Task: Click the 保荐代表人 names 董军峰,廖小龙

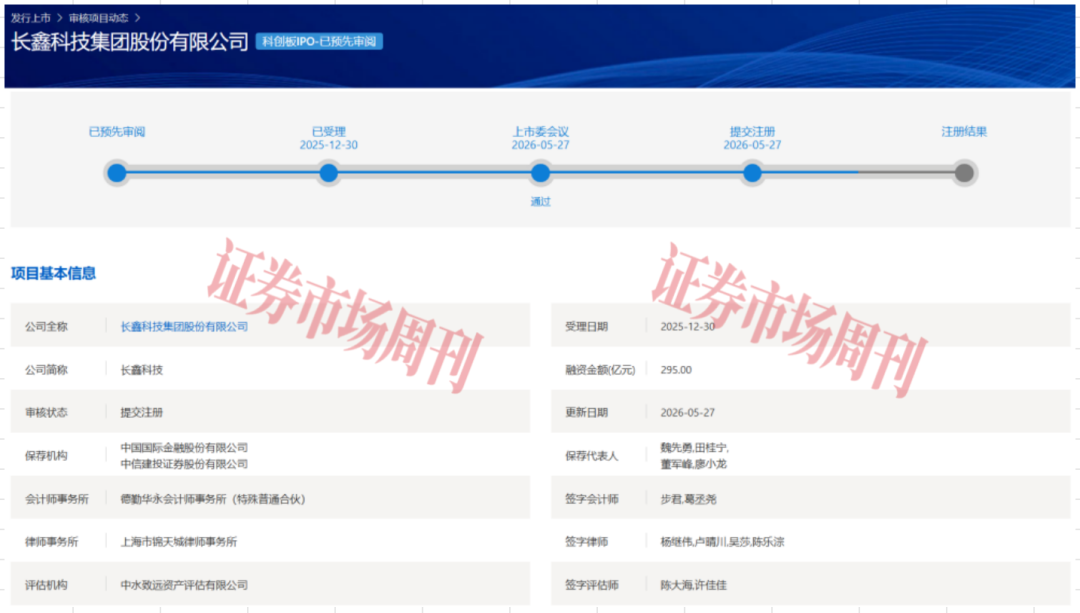Action: [694, 464]
